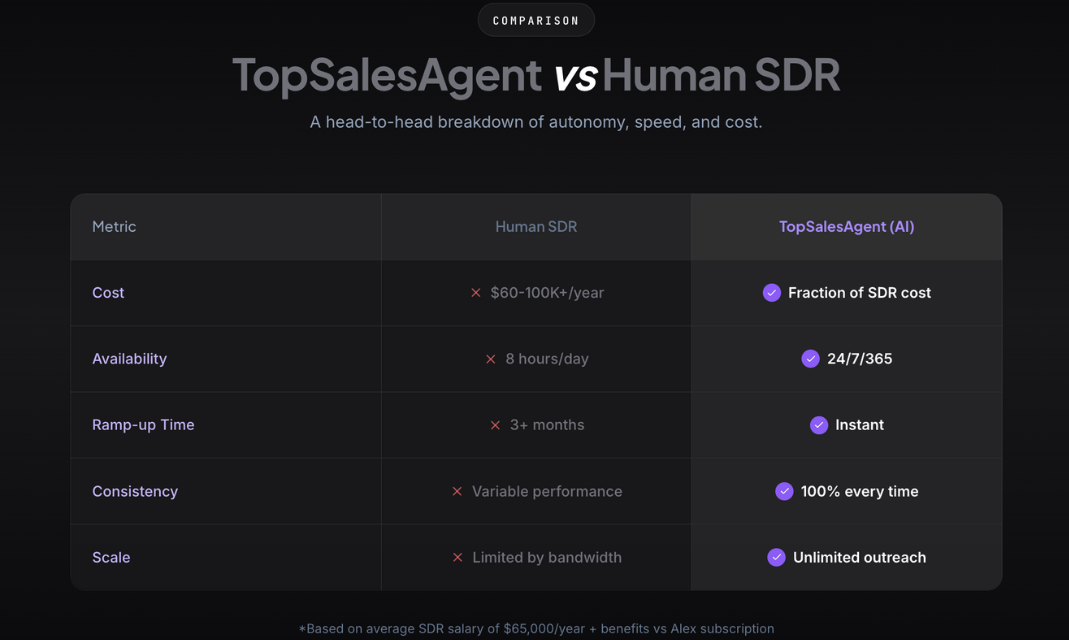
Task: Select the 'Human SDR' column header
Action: (536, 226)
